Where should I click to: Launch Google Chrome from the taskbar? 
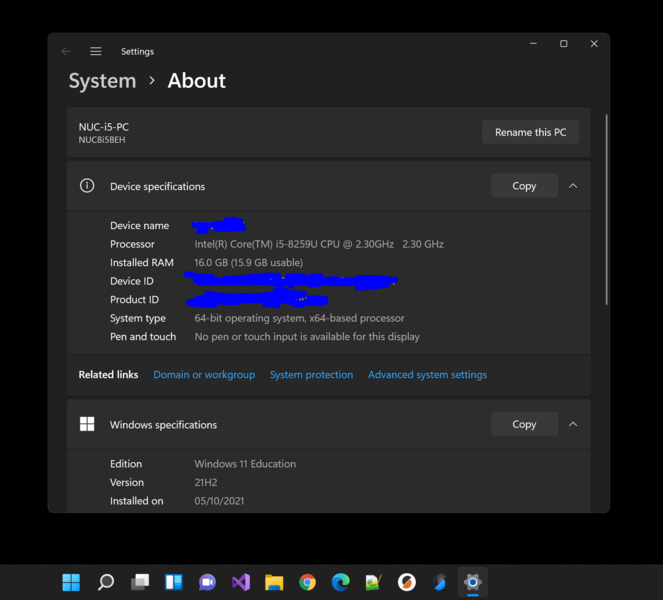click(x=307, y=582)
